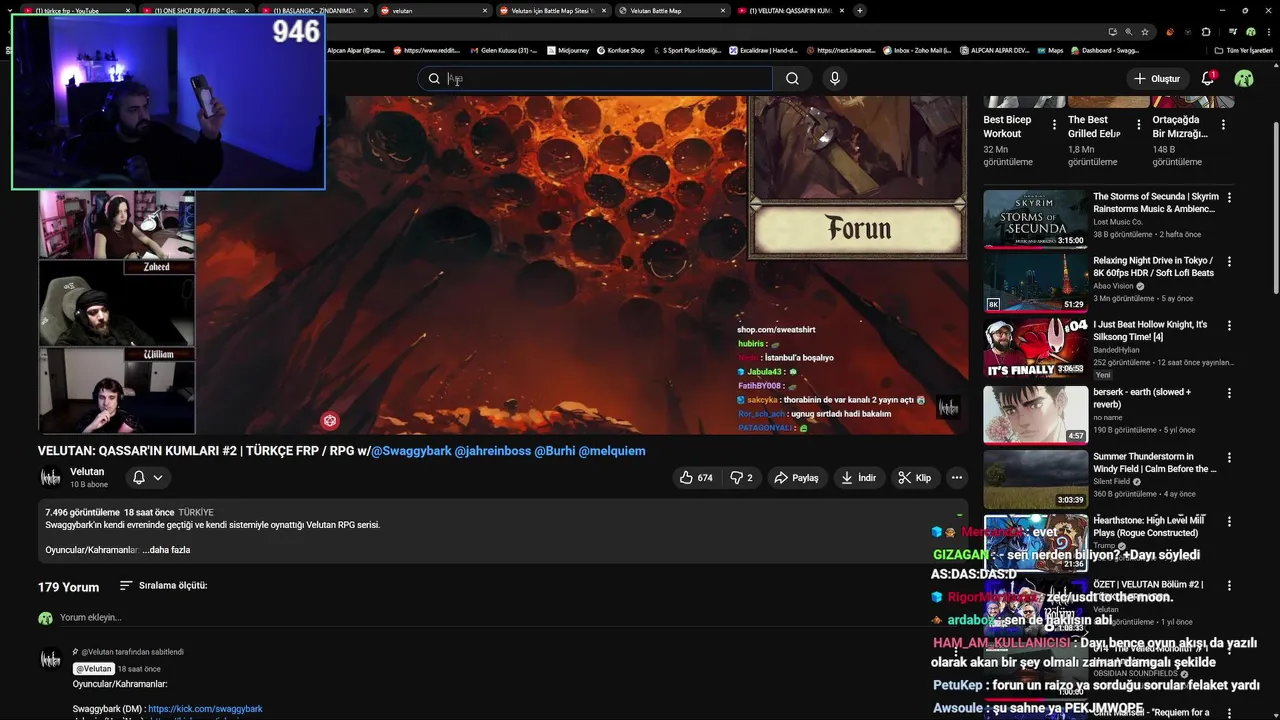The height and width of the screenshot is (720, 1280).
Task: Open berserk - earth (slowed + reverb) thumbnail
Action: coord(1035,414)
